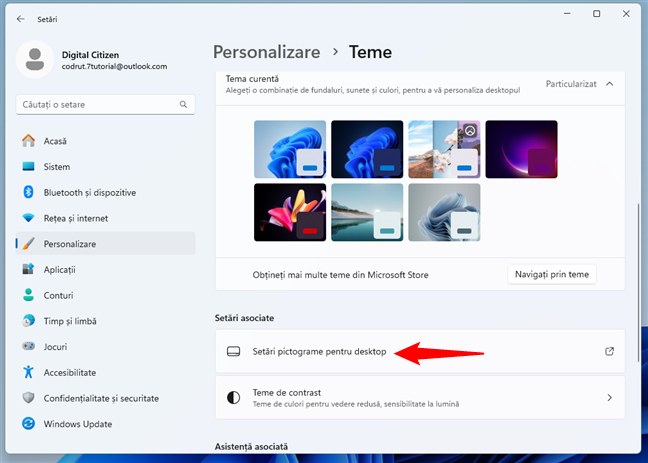Open Teme de contrast settings

420,398
